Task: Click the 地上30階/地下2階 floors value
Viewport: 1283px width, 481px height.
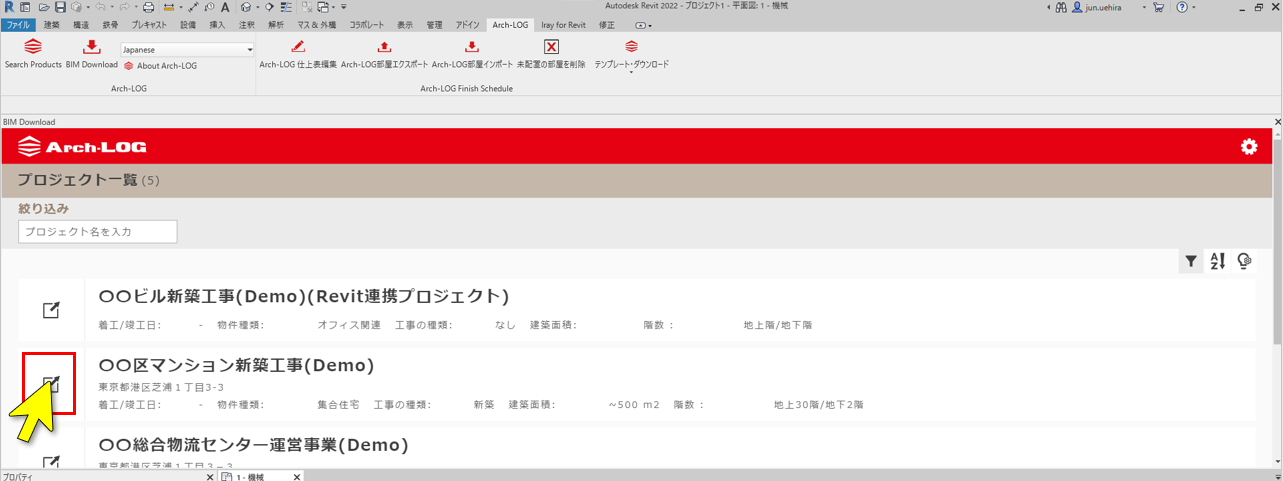Action: pos(818,405)
